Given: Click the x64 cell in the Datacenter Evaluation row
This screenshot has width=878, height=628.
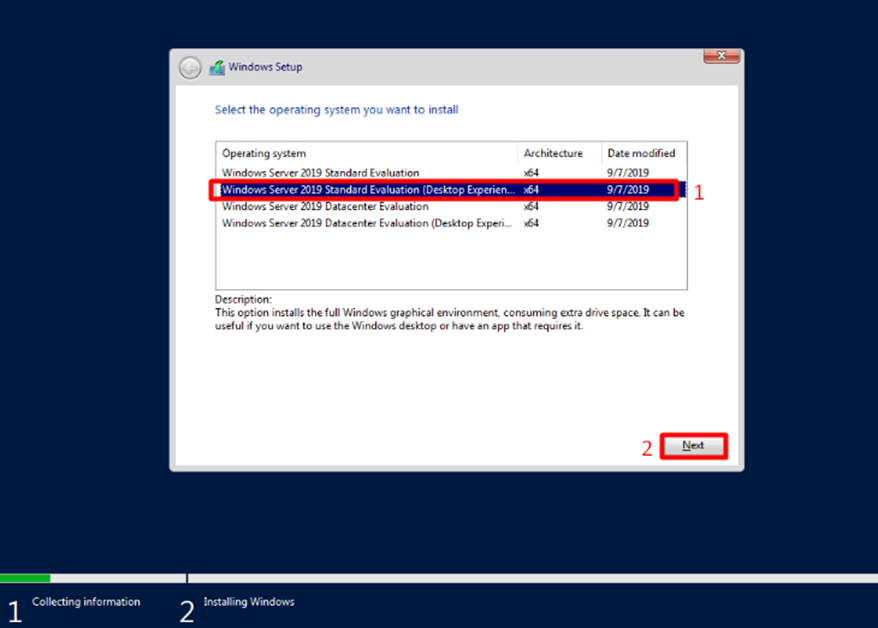Looking at the screenshot, I should click(x=531, y=206).
